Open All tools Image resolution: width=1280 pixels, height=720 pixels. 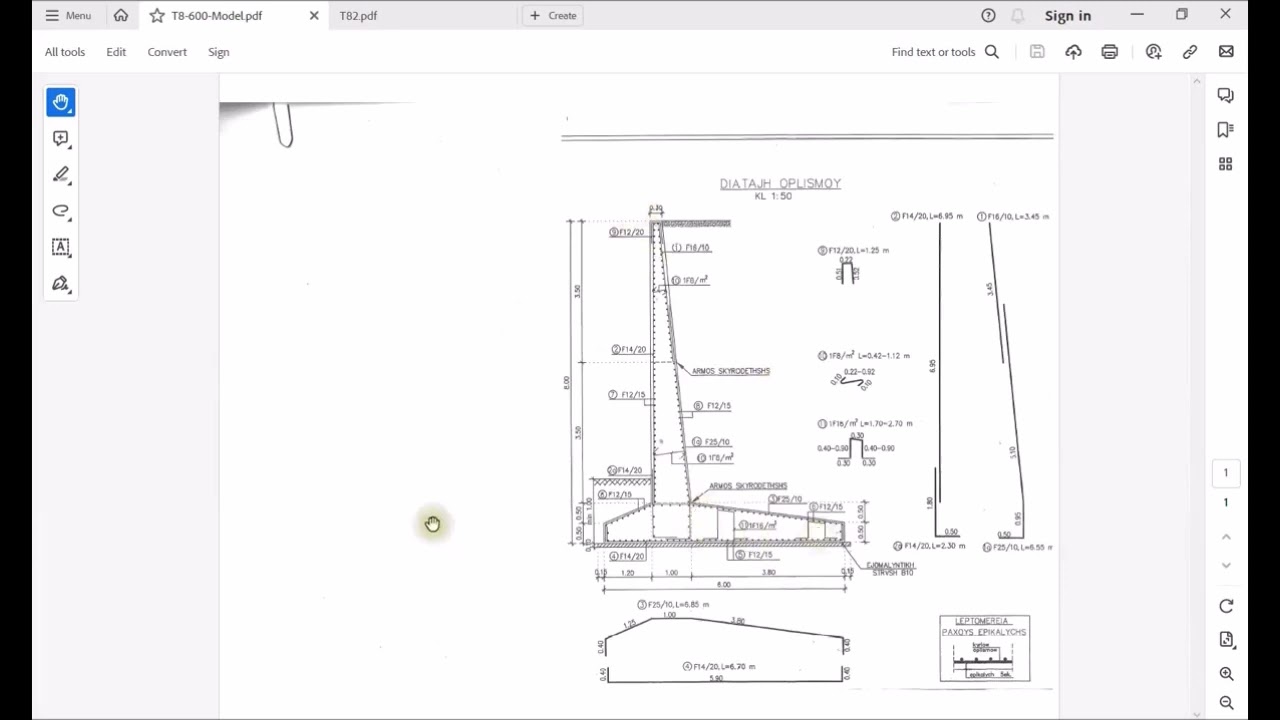tap(65, 52)
